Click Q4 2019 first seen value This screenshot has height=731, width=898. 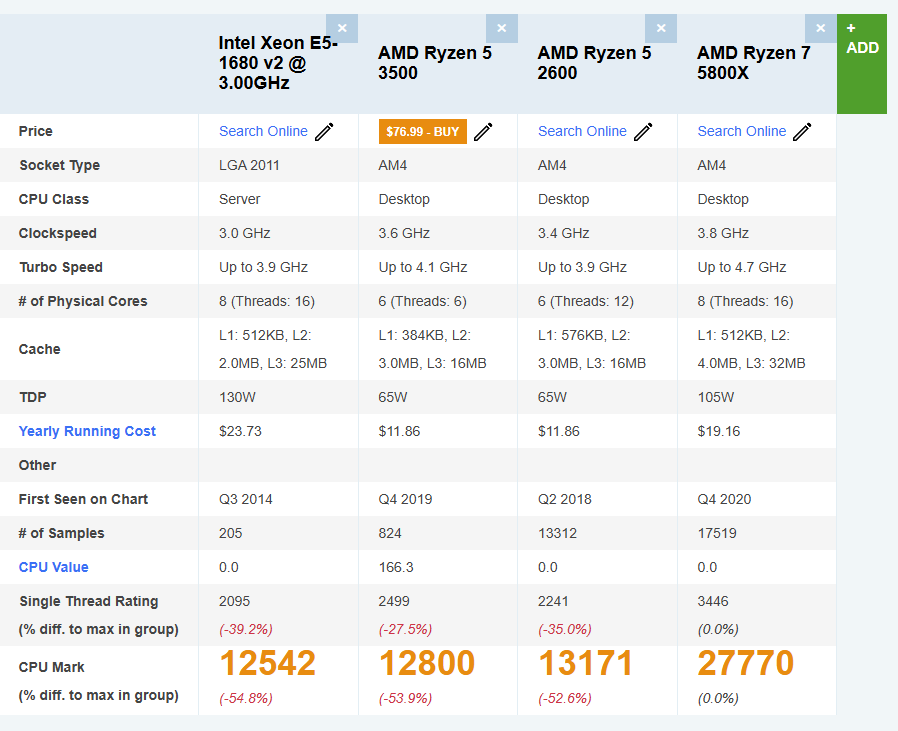(405, 500)
